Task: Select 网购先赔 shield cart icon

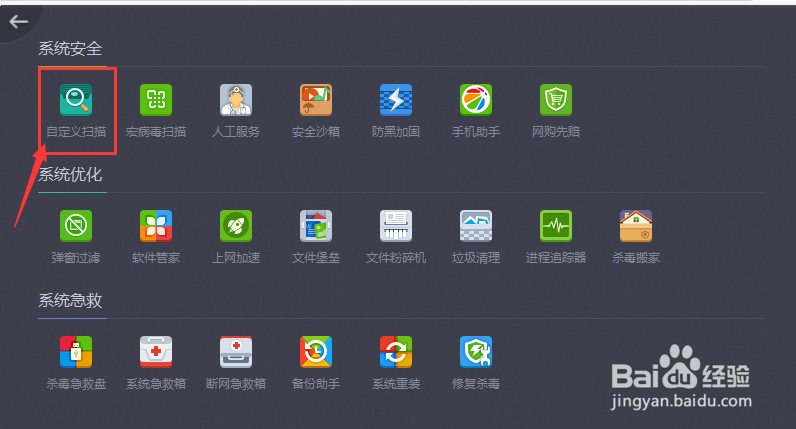Action: coord(556,100)
